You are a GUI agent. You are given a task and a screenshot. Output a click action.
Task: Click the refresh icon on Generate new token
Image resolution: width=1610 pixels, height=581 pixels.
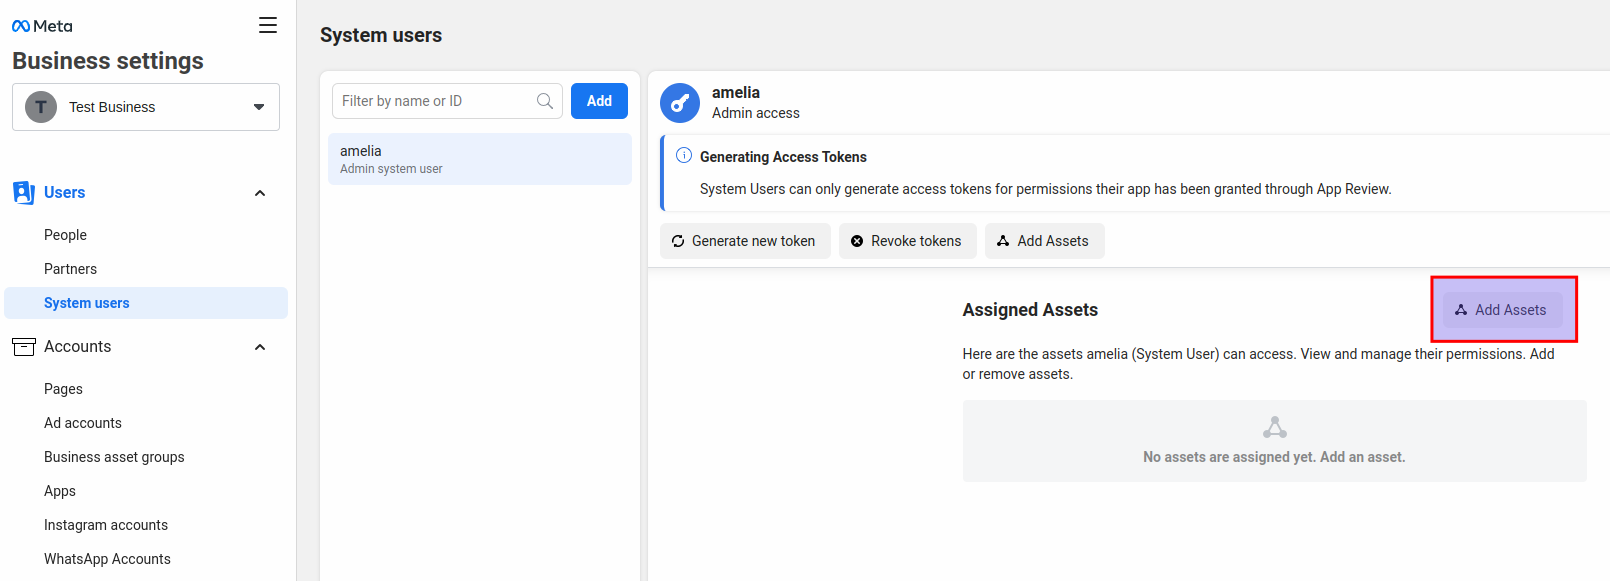tap(678, 241)
